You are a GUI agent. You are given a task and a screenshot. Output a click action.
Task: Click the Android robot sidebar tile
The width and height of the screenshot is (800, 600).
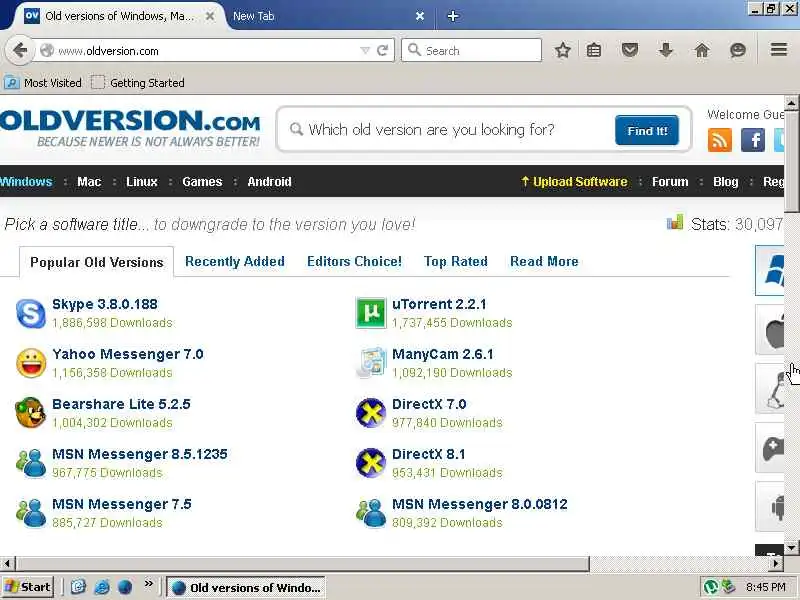pos(769,507)
